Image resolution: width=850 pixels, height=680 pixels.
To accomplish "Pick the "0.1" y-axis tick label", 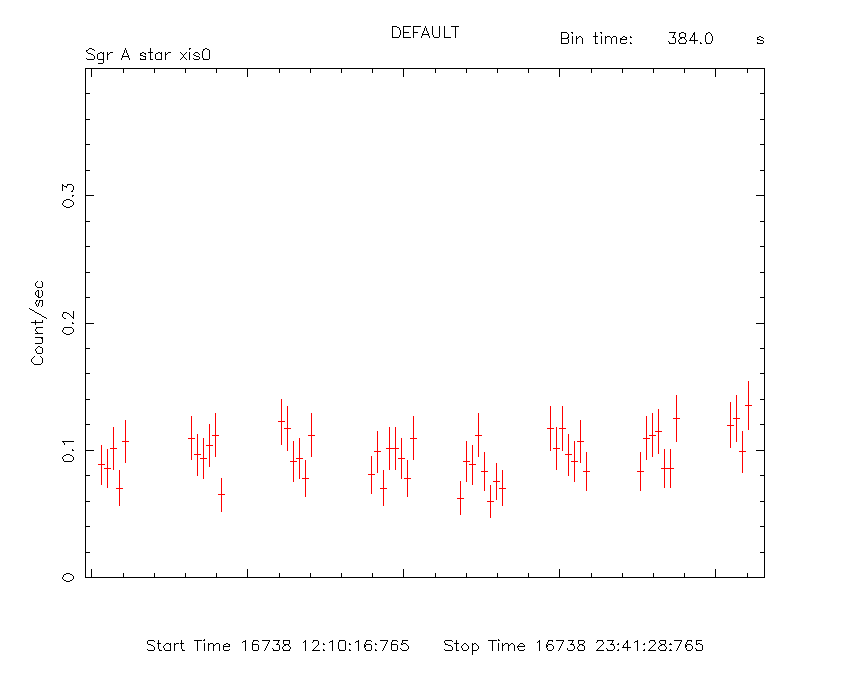I will (x=68, y=451).
